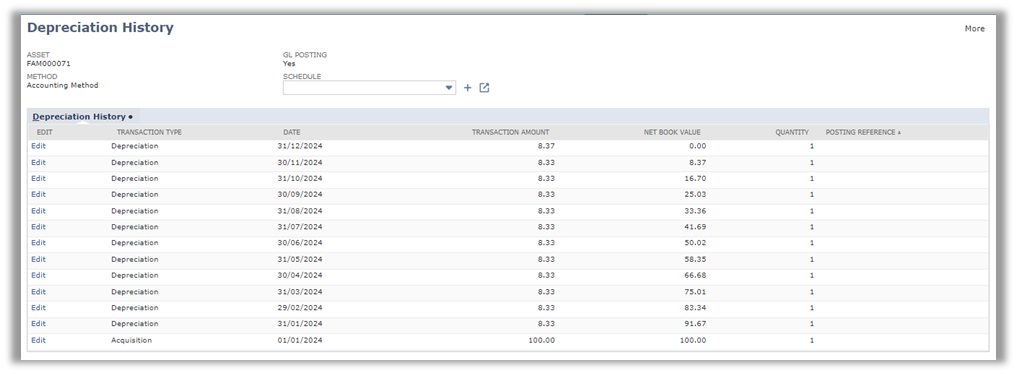Click net book value 33.36

(695, 211)
